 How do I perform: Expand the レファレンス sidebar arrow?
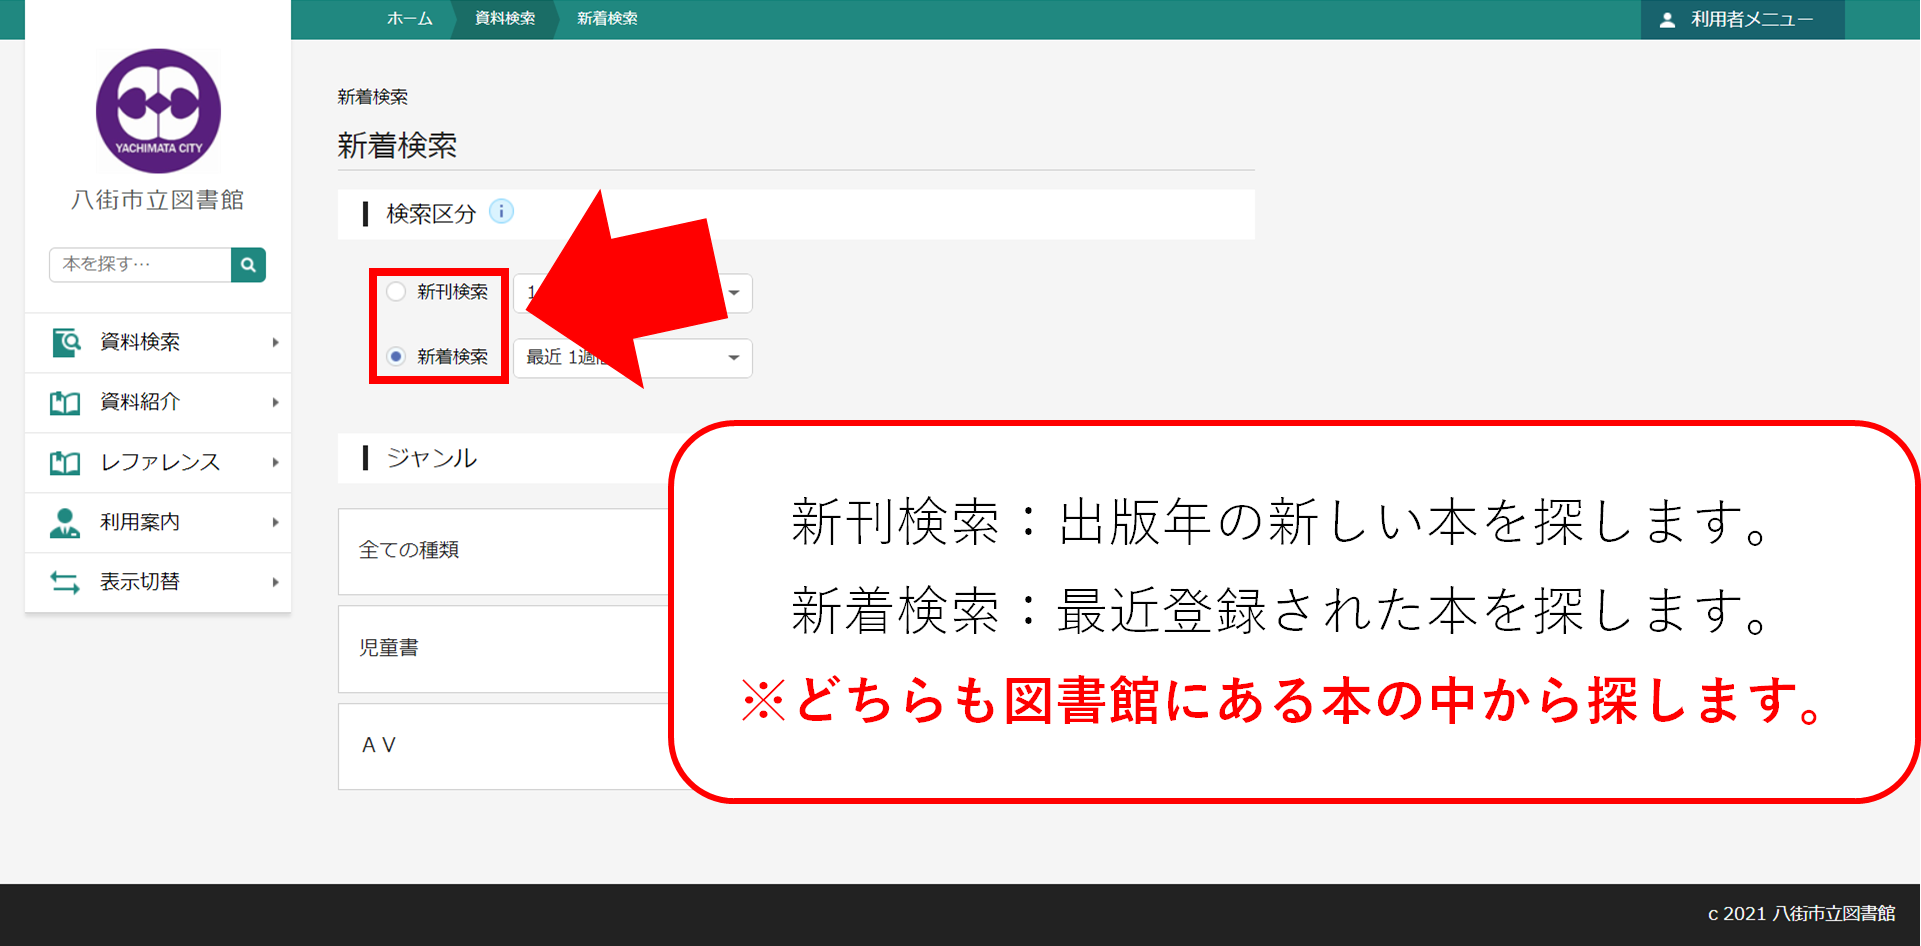click(275, 462)
